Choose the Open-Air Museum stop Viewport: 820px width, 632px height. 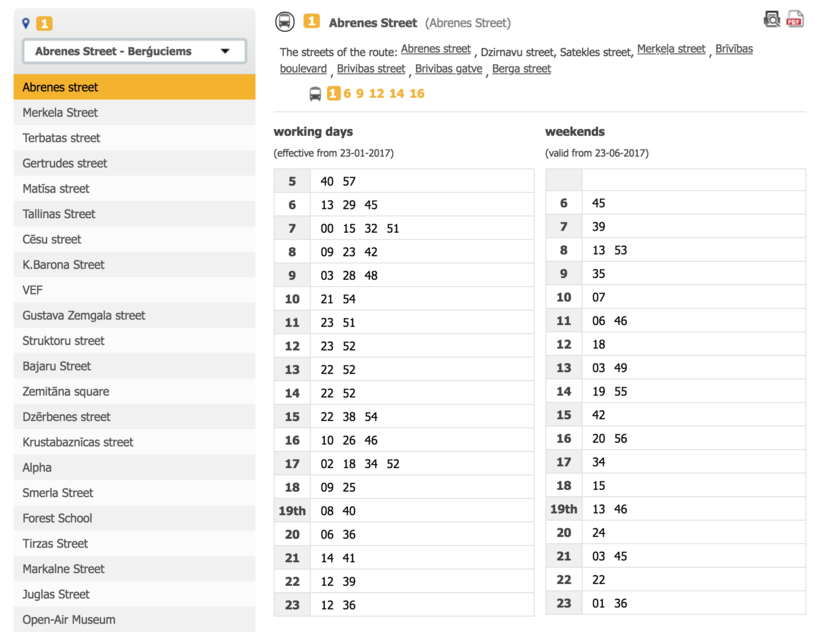69,620
